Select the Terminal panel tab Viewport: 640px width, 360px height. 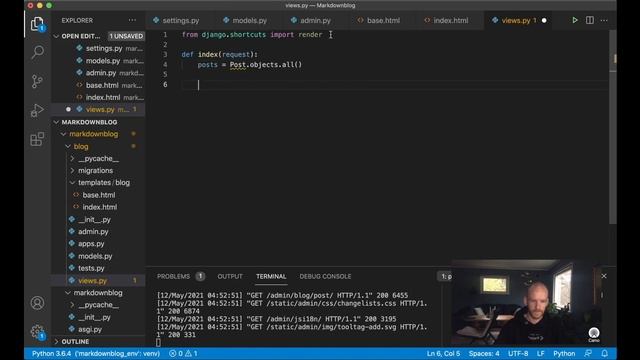[x=271, y=276]
